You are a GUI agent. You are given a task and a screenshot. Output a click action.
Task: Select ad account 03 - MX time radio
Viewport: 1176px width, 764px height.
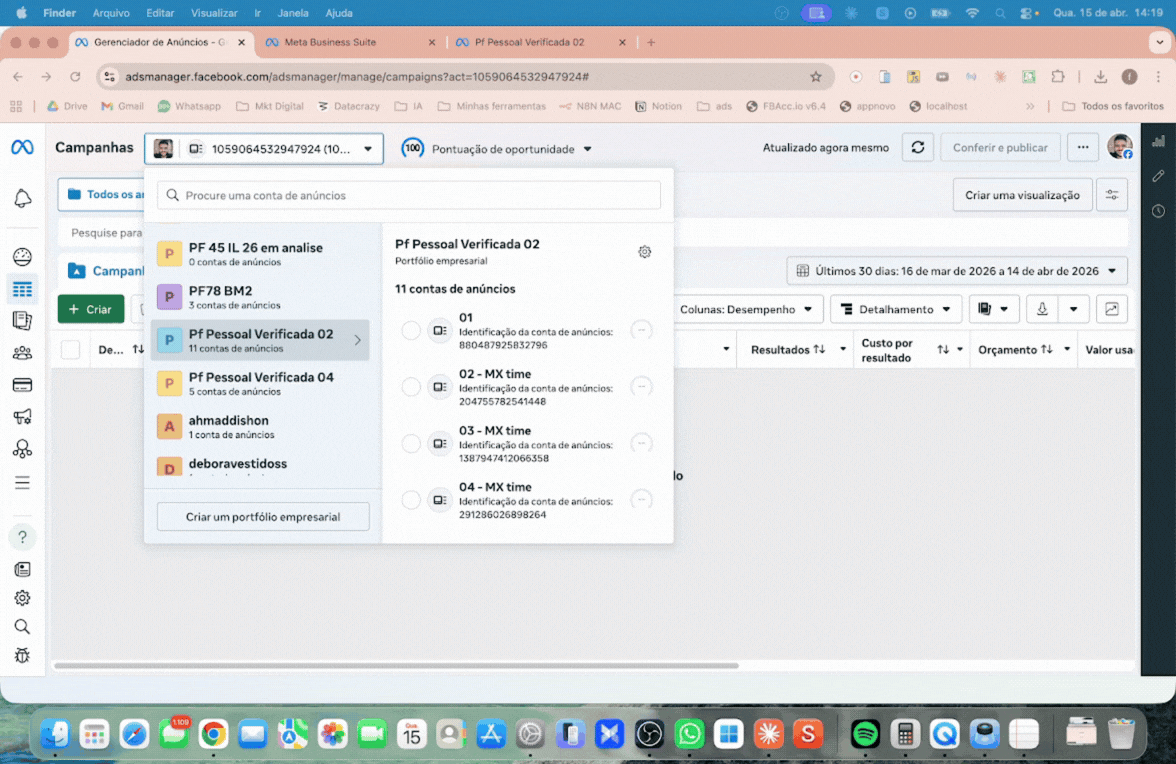click(x=410, y=444)
